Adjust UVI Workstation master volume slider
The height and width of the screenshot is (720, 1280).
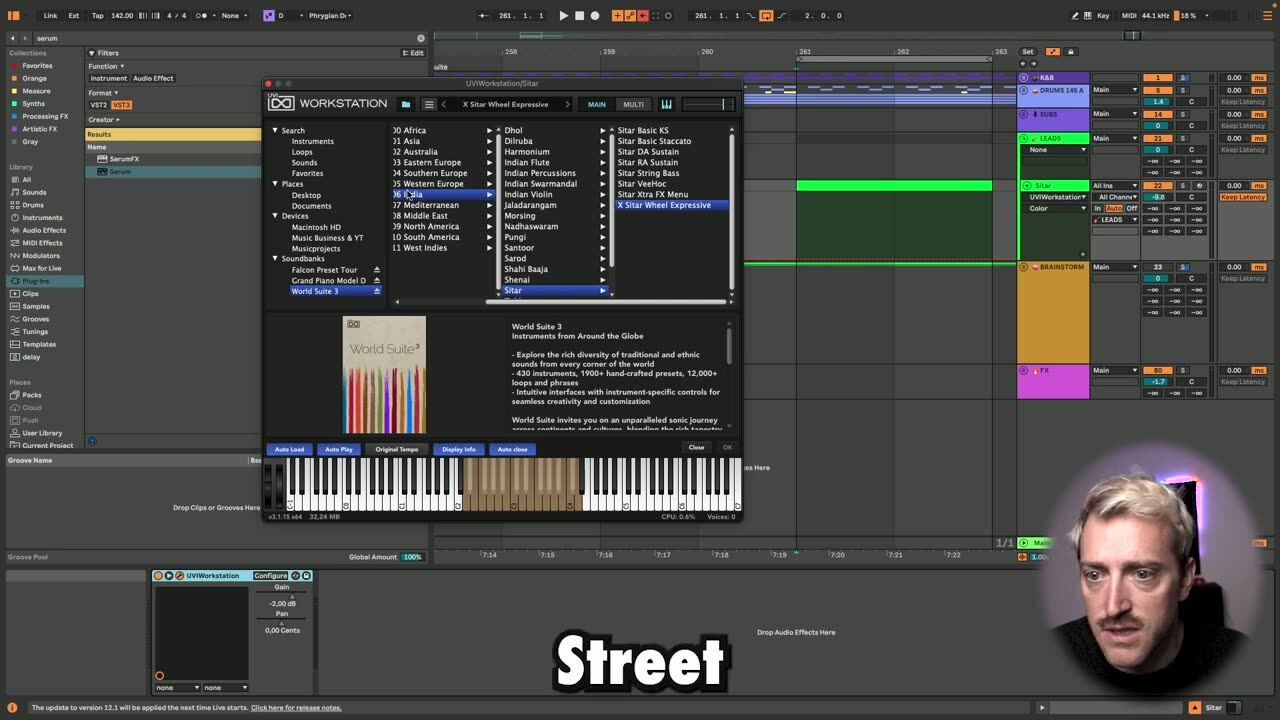point(708,104)
